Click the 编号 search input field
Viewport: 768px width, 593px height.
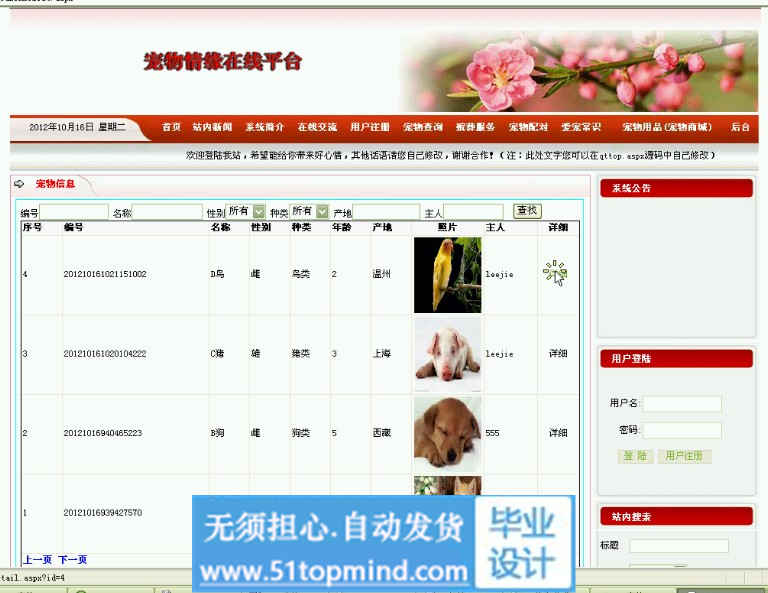pos(73,212)
